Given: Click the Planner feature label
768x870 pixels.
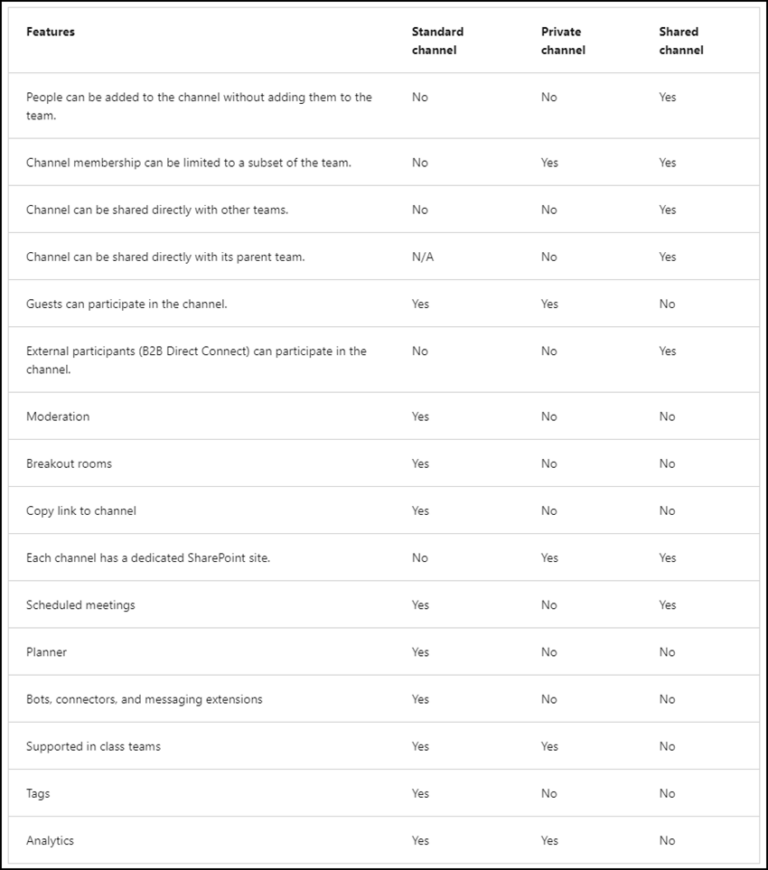Looking at the screenshot, I should coord(46,652).
